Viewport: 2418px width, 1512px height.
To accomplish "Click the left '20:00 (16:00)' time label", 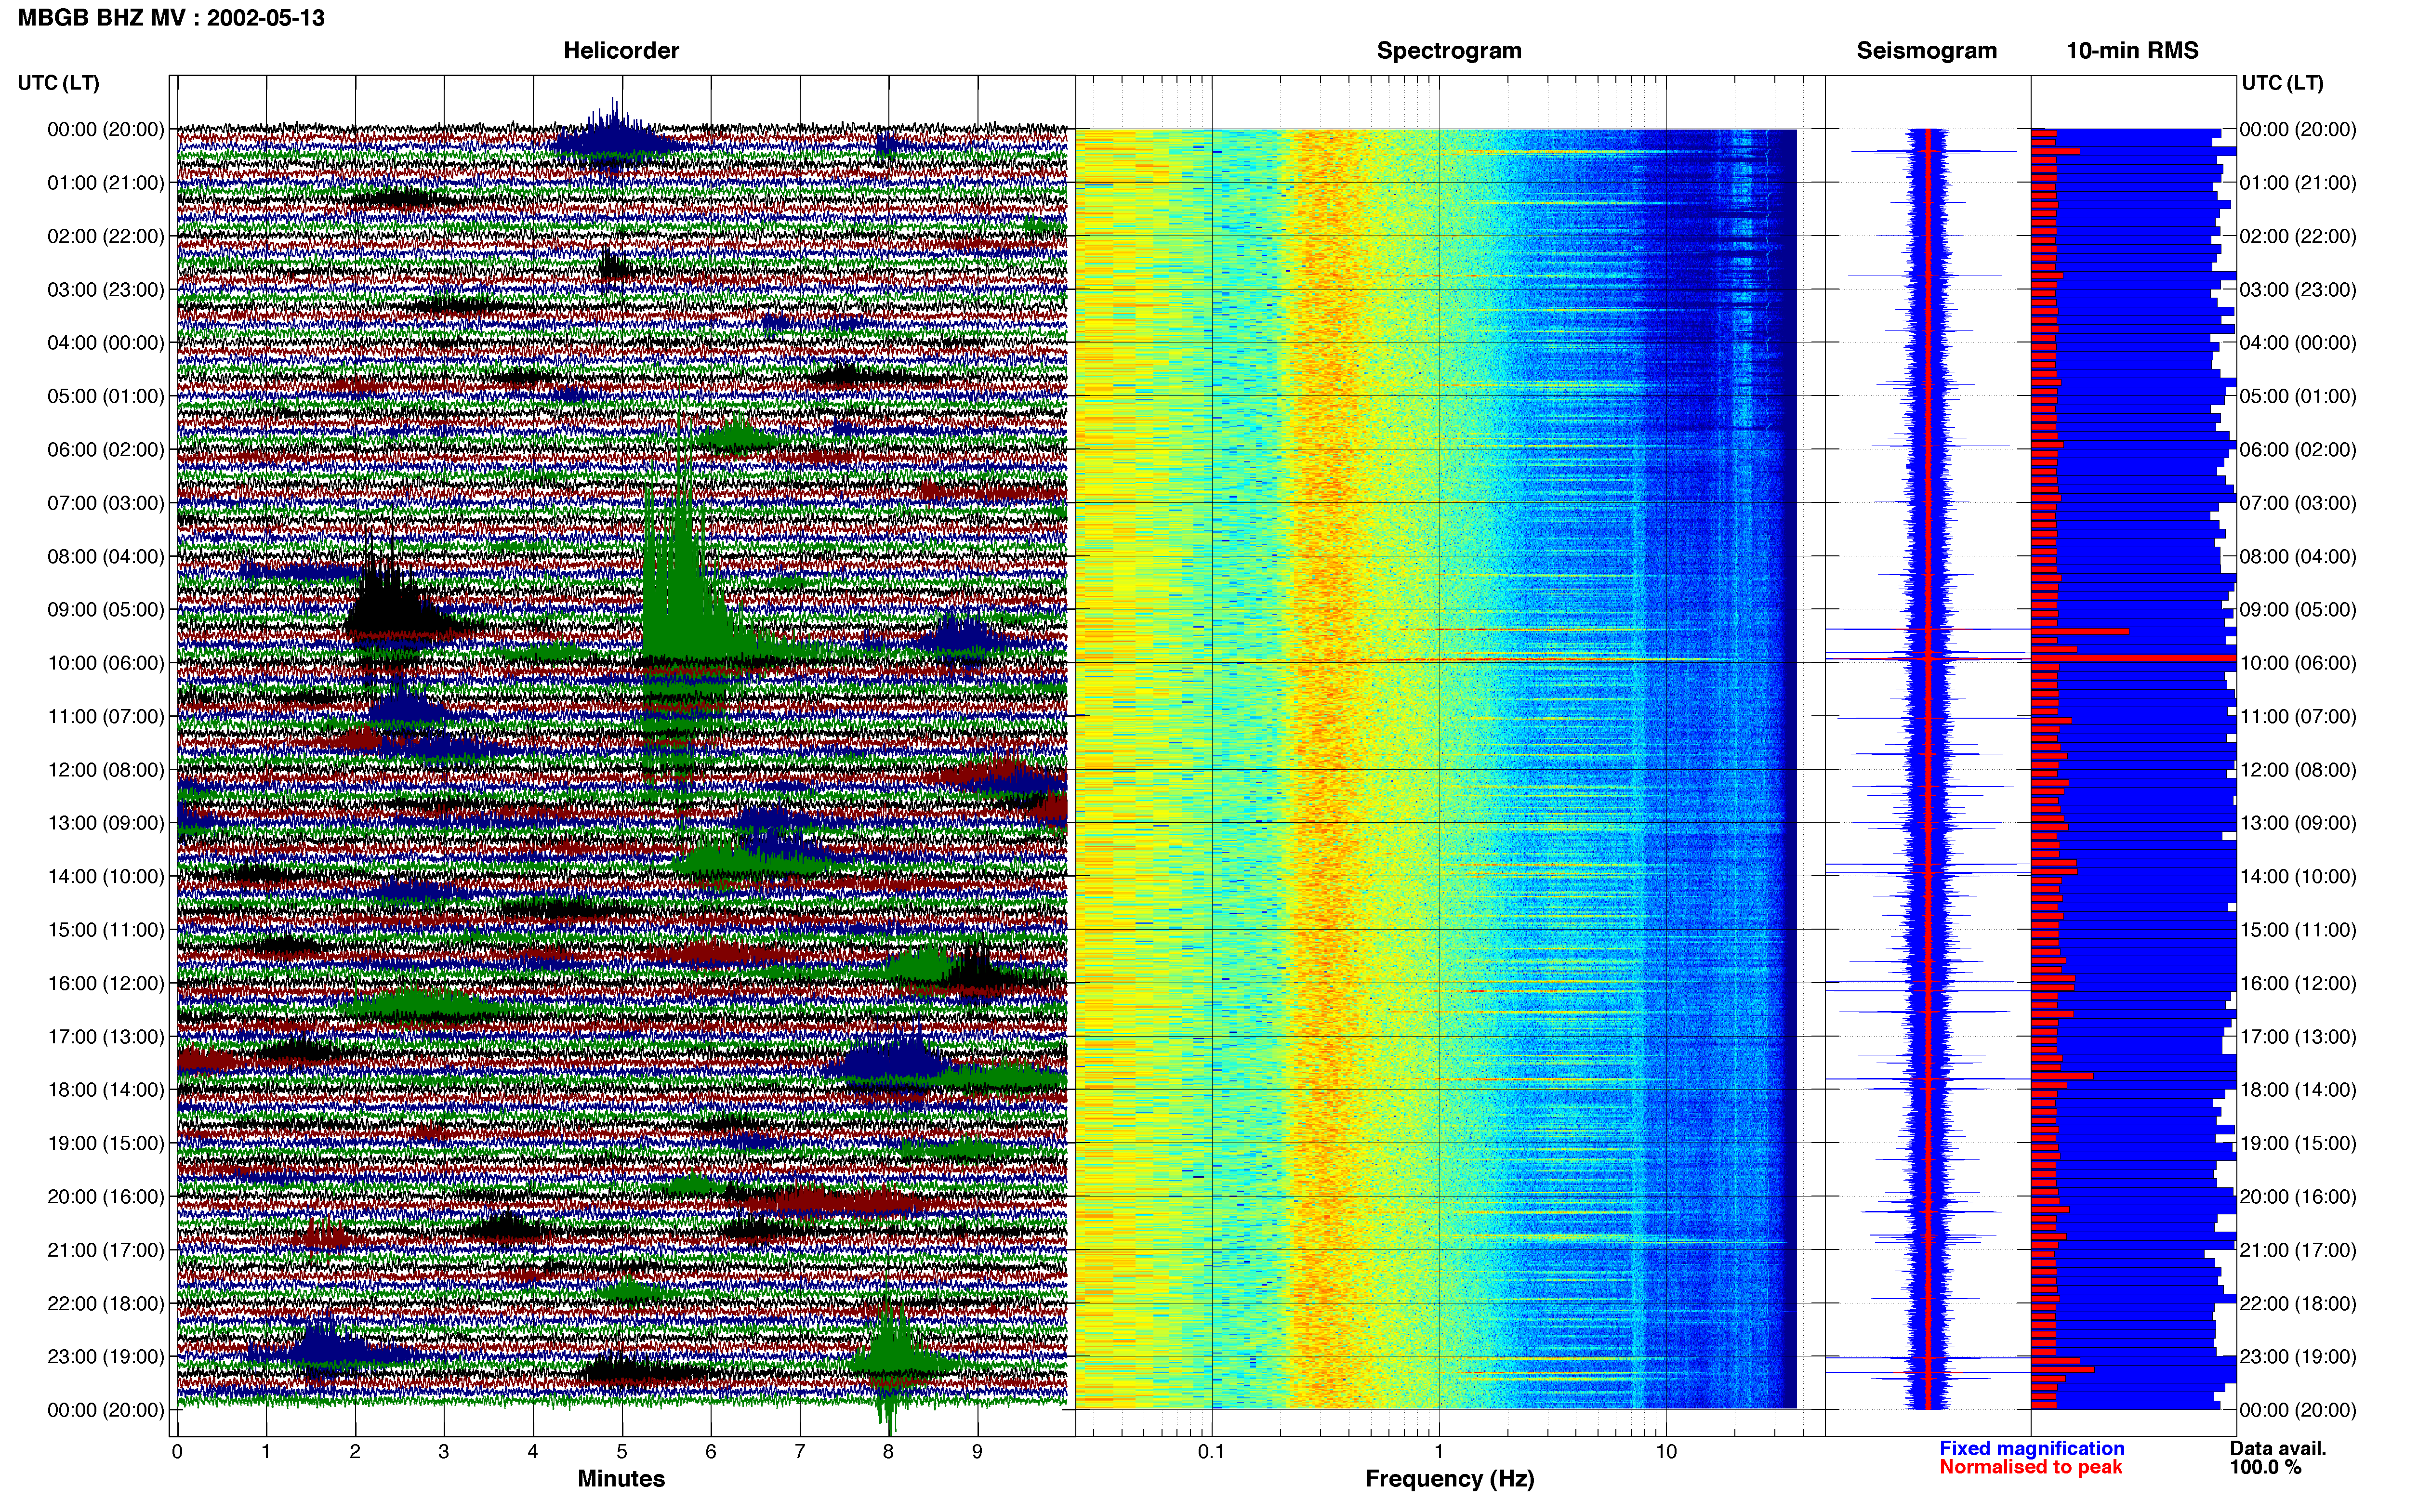I will pyautogui.click(x=106, y=1197).
